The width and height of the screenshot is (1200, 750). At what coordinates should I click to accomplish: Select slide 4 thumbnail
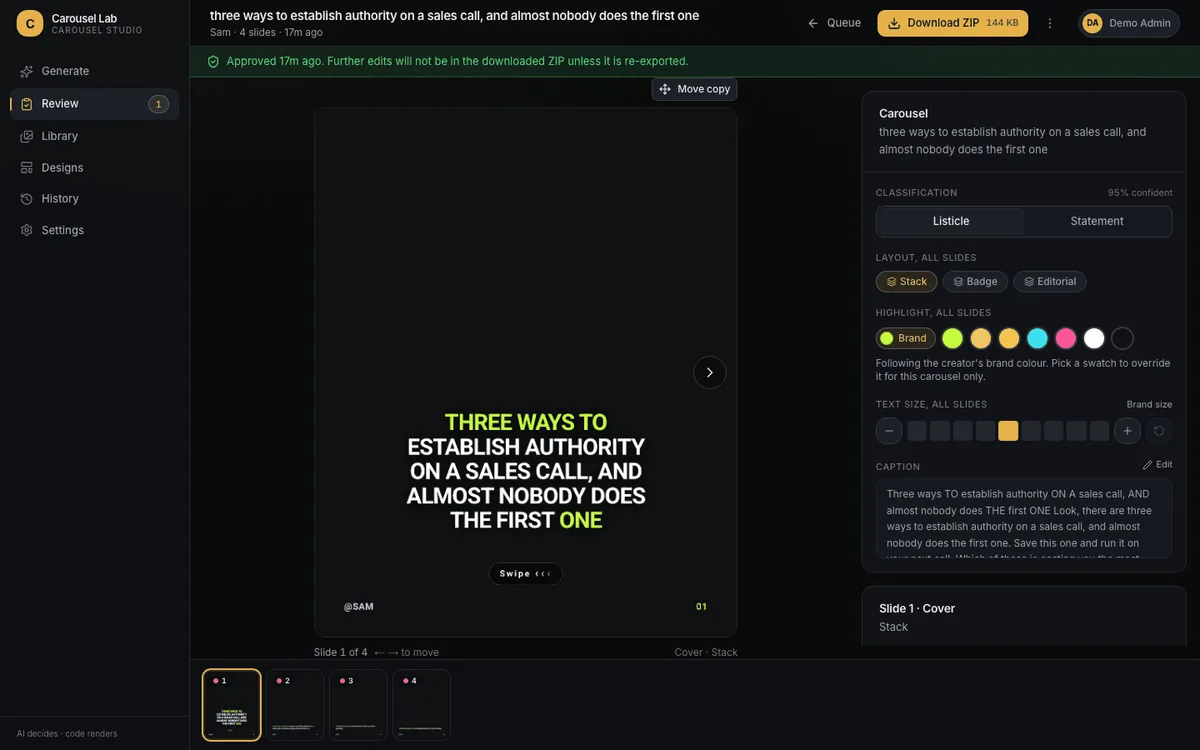tap(421, 705)
